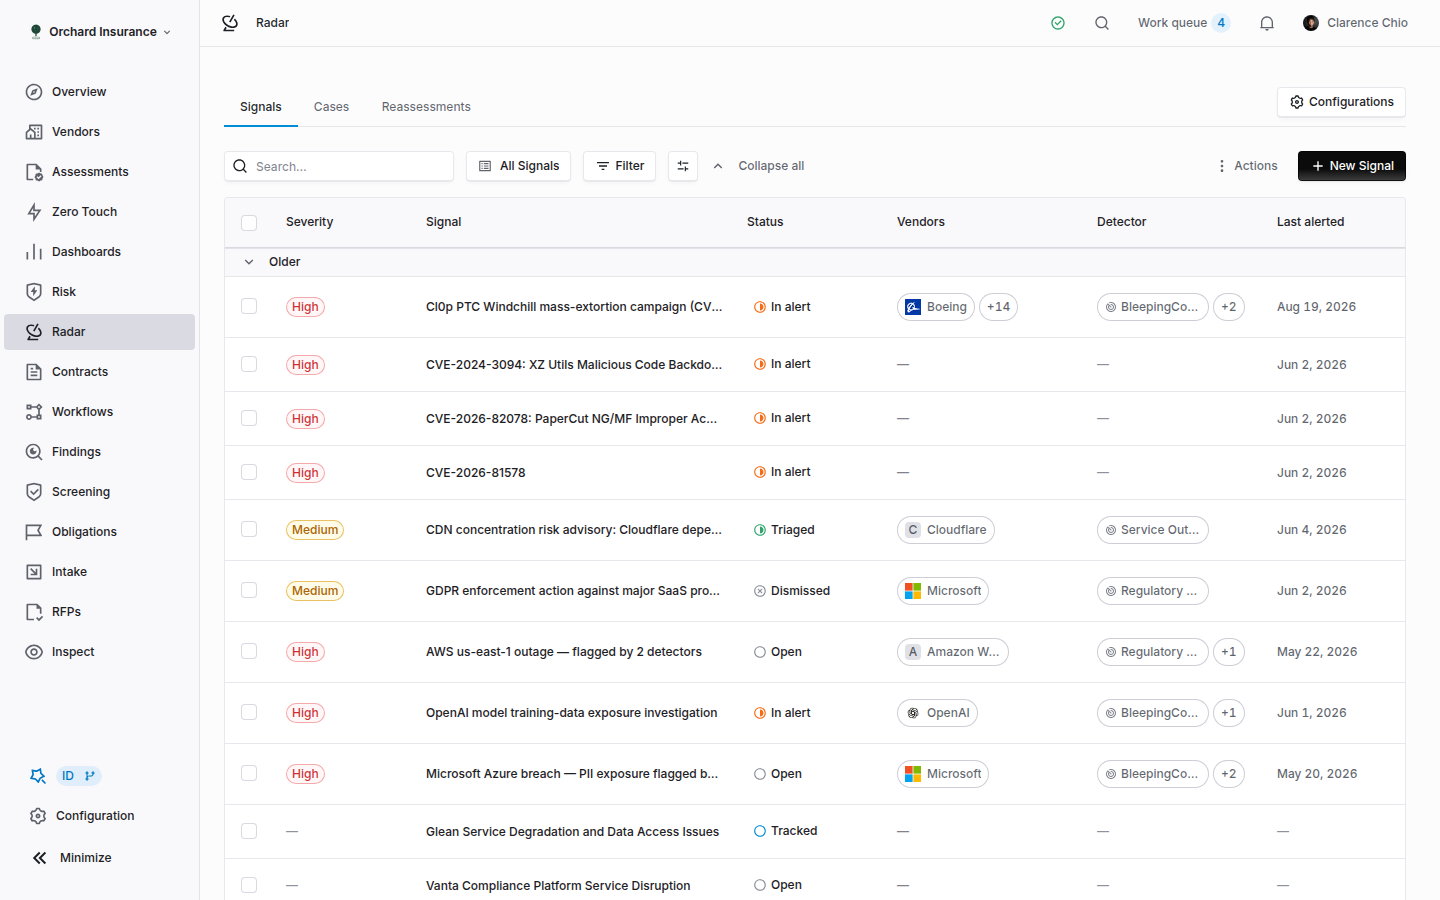
Task: Collapse the Older group chevron
Action: click(x=249, y=262)
